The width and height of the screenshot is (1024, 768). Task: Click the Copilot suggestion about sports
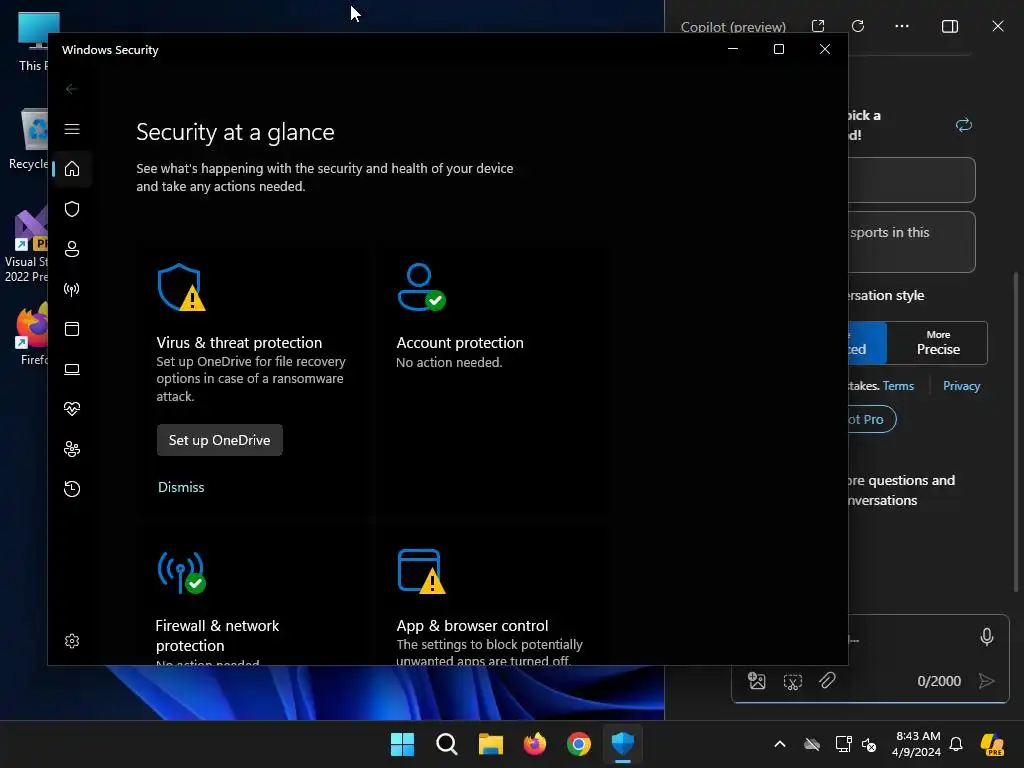tap(912, 242)
